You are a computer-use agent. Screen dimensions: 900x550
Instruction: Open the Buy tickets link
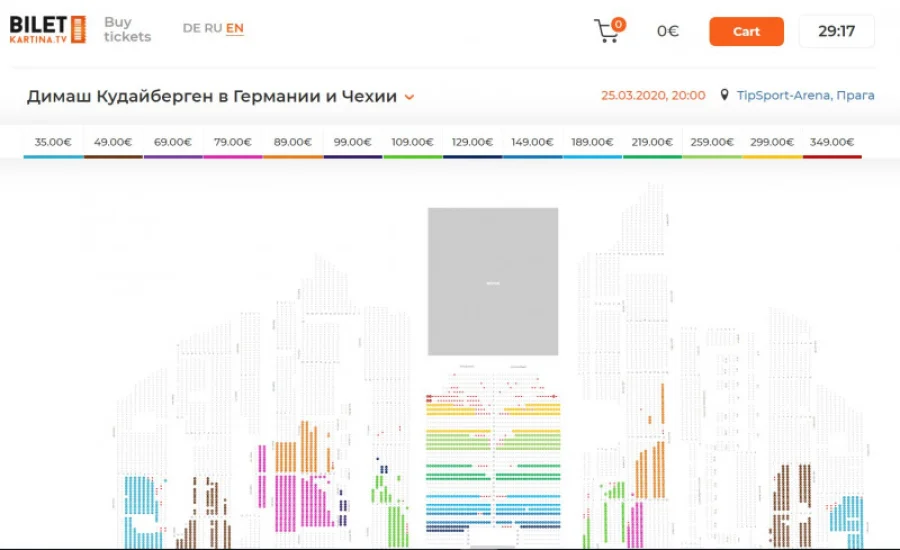127,29
